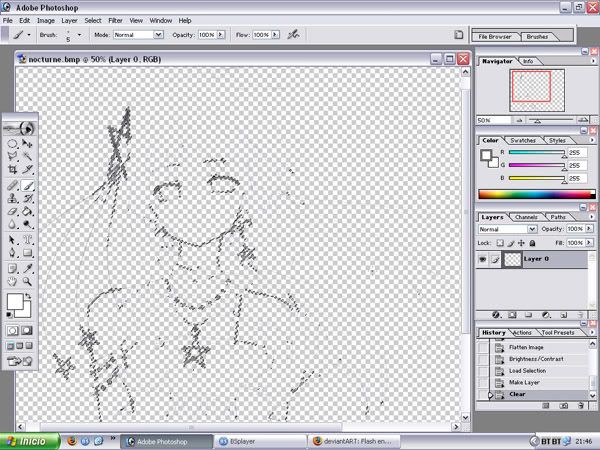Toggle Lock image pixels
Image resolution: width=600 pixels, height=450 pixels.
pos(511,243)
